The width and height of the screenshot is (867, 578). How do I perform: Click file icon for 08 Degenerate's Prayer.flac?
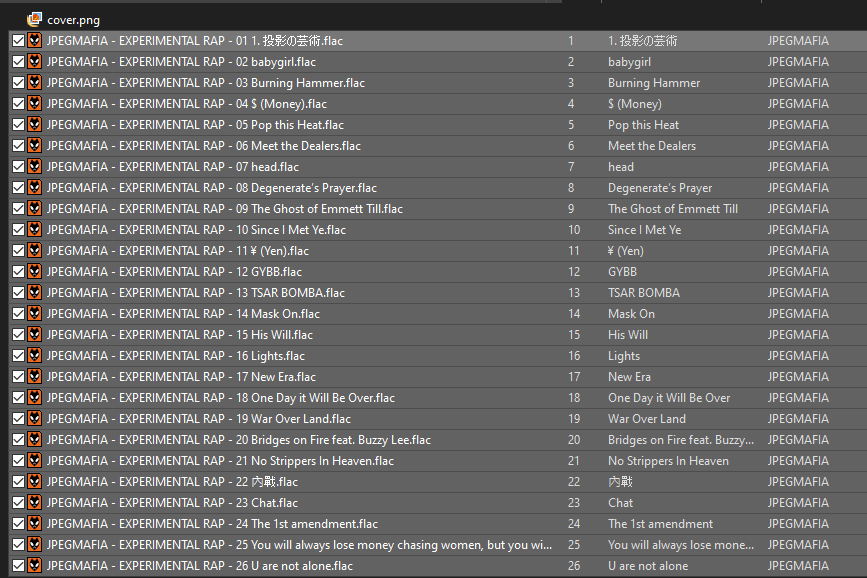click(34, 188)
